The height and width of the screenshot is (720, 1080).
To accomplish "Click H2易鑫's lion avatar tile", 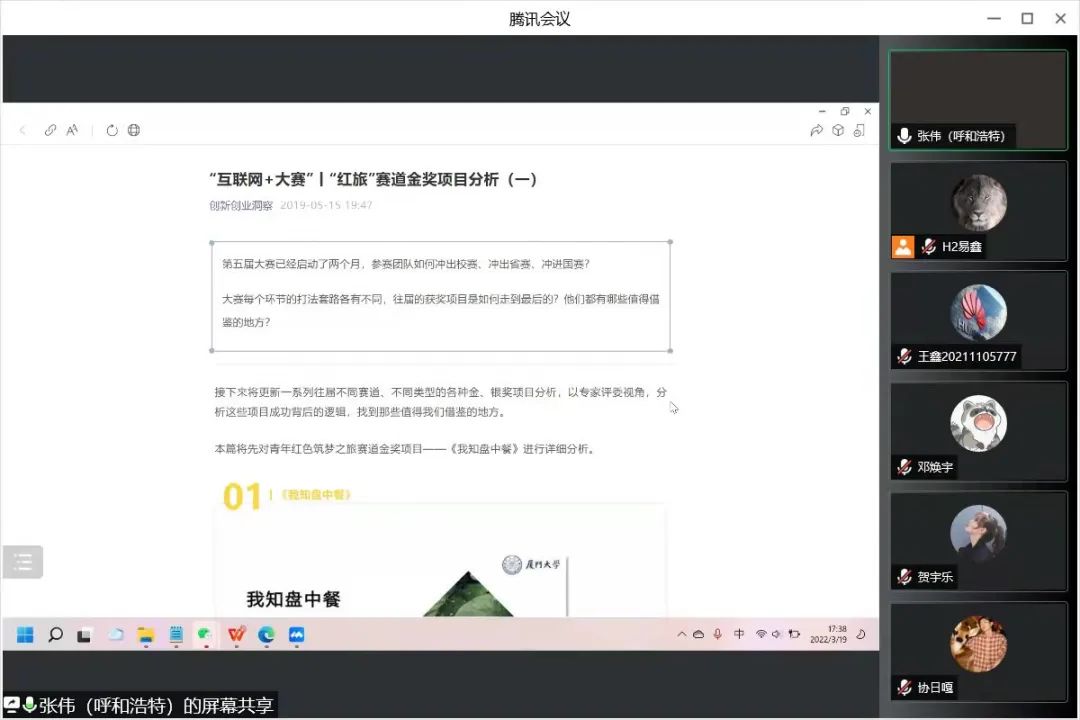I will point(978,205).
